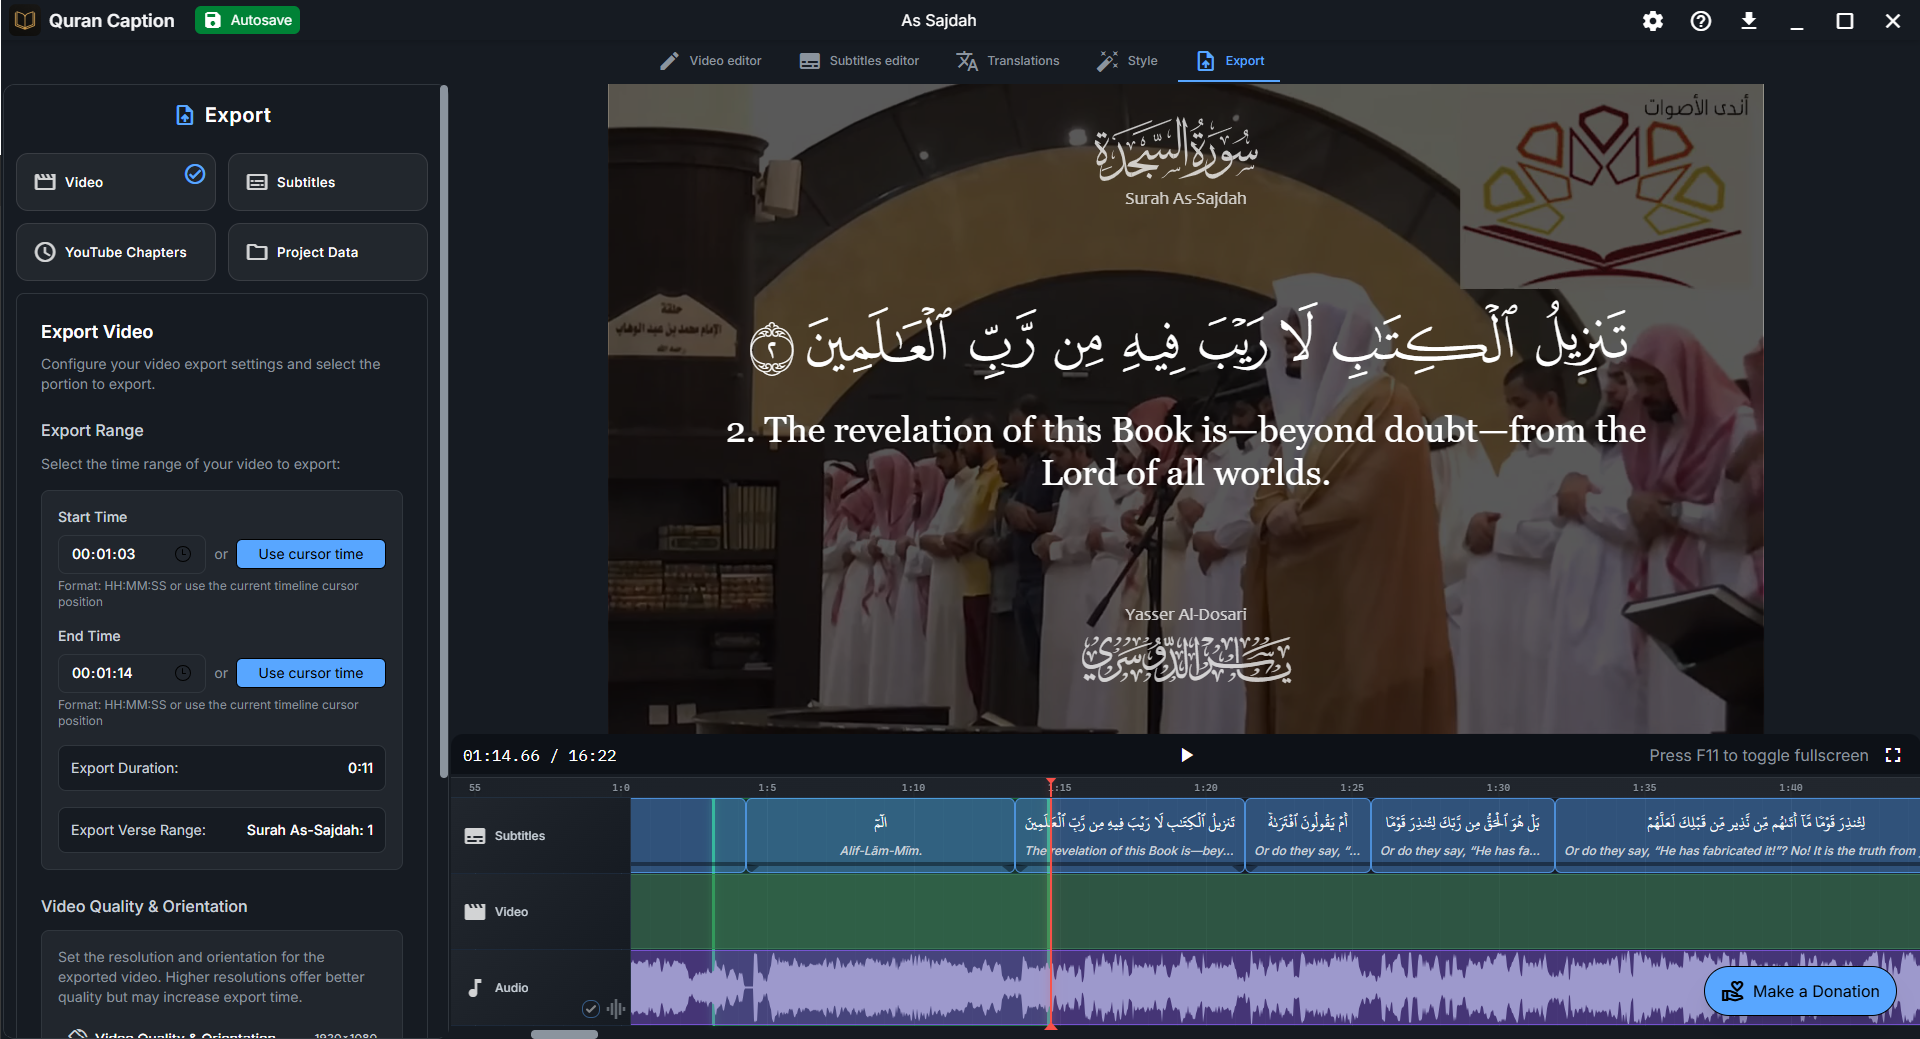Click the magic wand Style icon
1920x1039 pixels.
click(1107, 61)
